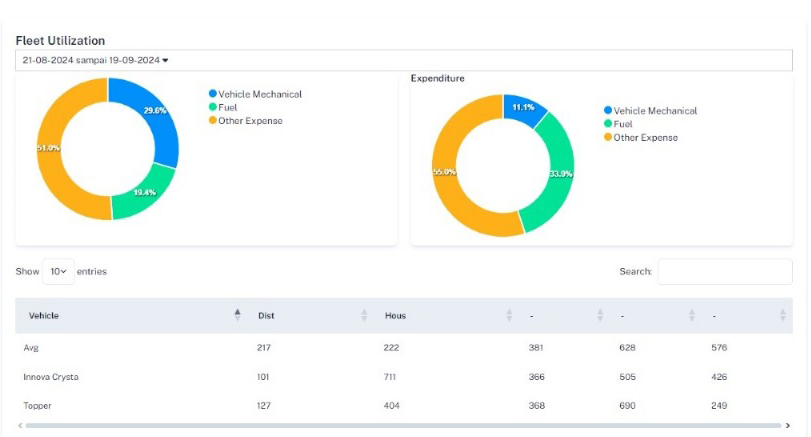The width and height of the screenshot is (811, 437).
Task: Select the Innova Crysta table row
Action: [51, 377]
